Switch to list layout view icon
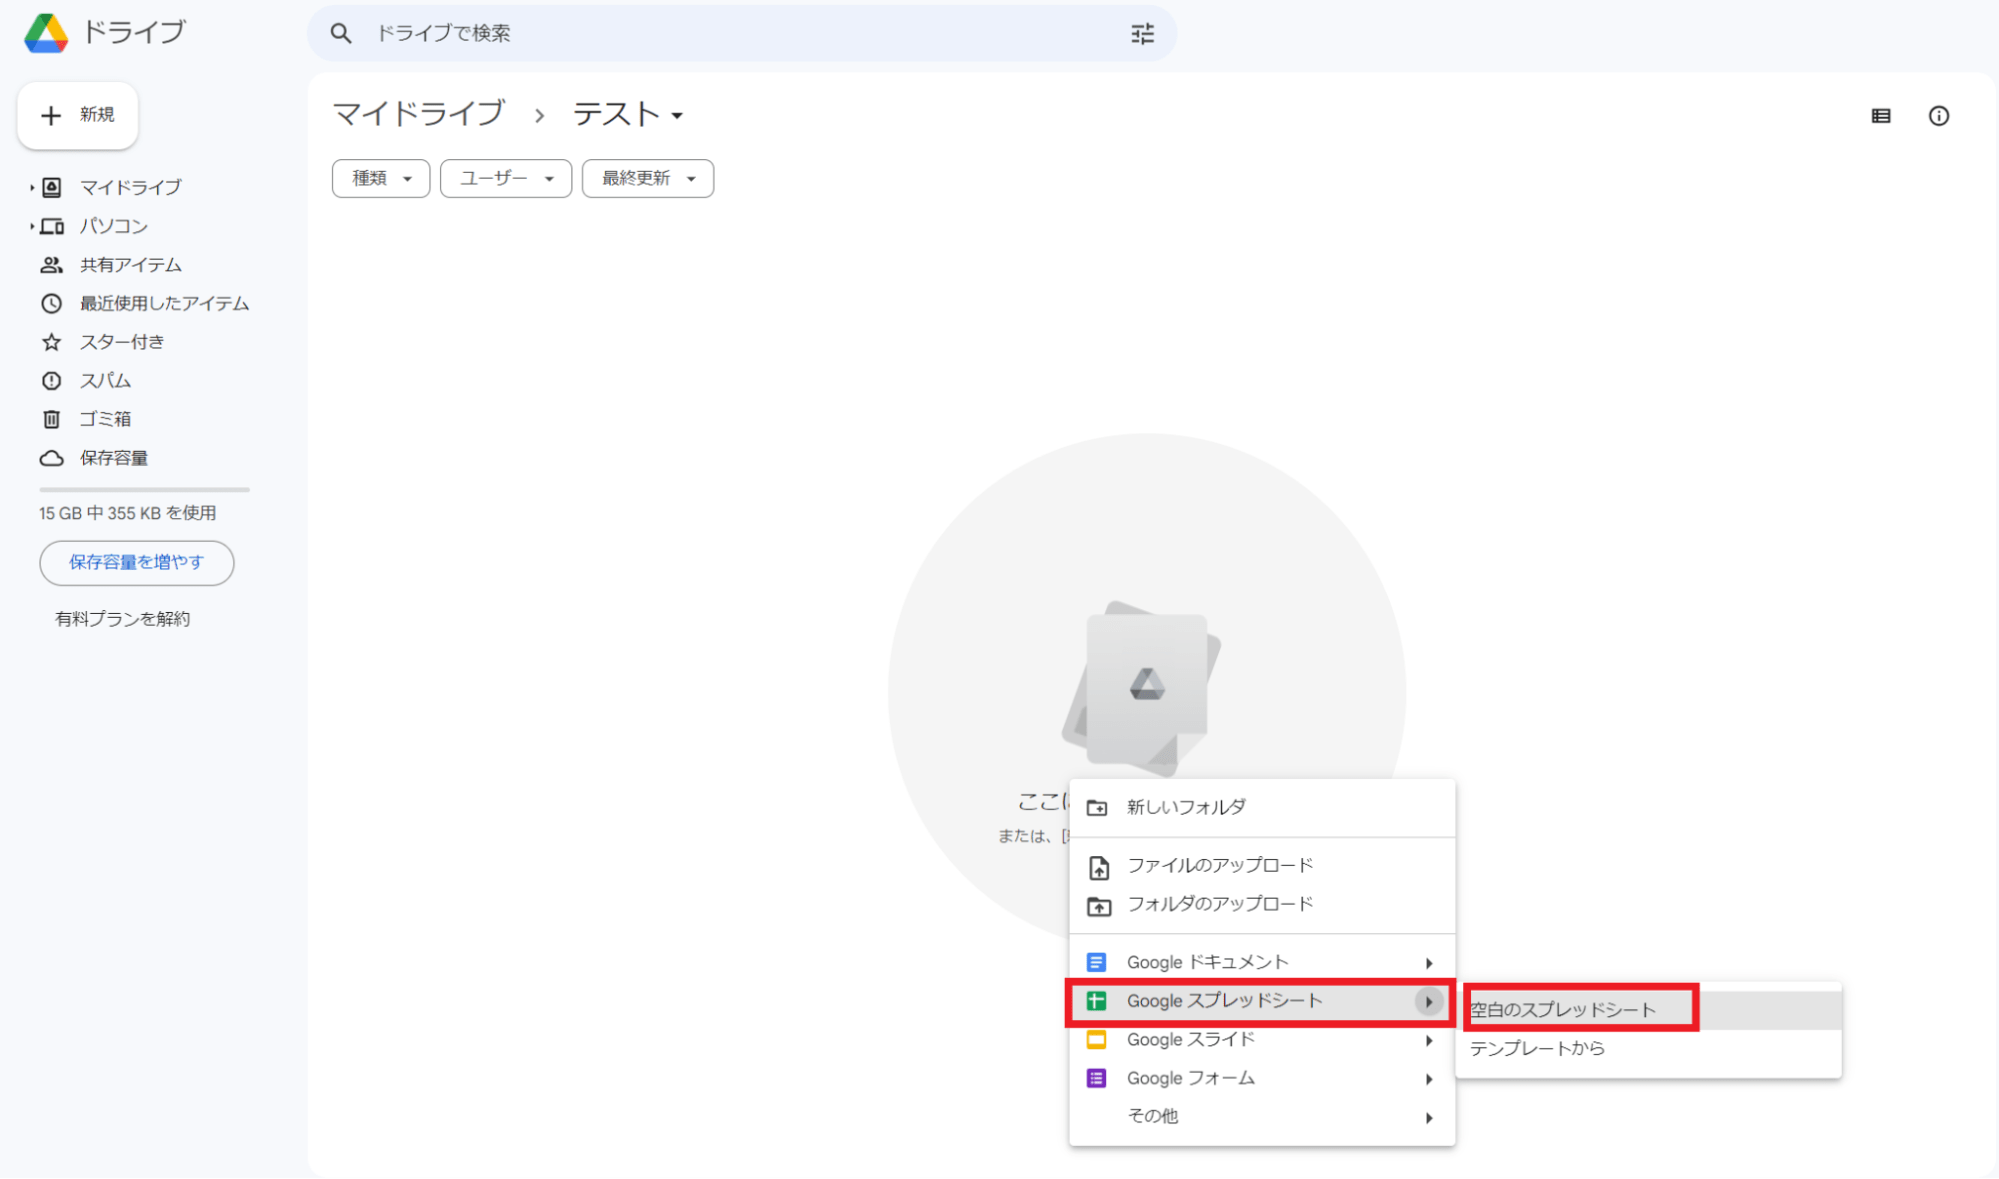1999x1179 pixels. [1881, 116]
